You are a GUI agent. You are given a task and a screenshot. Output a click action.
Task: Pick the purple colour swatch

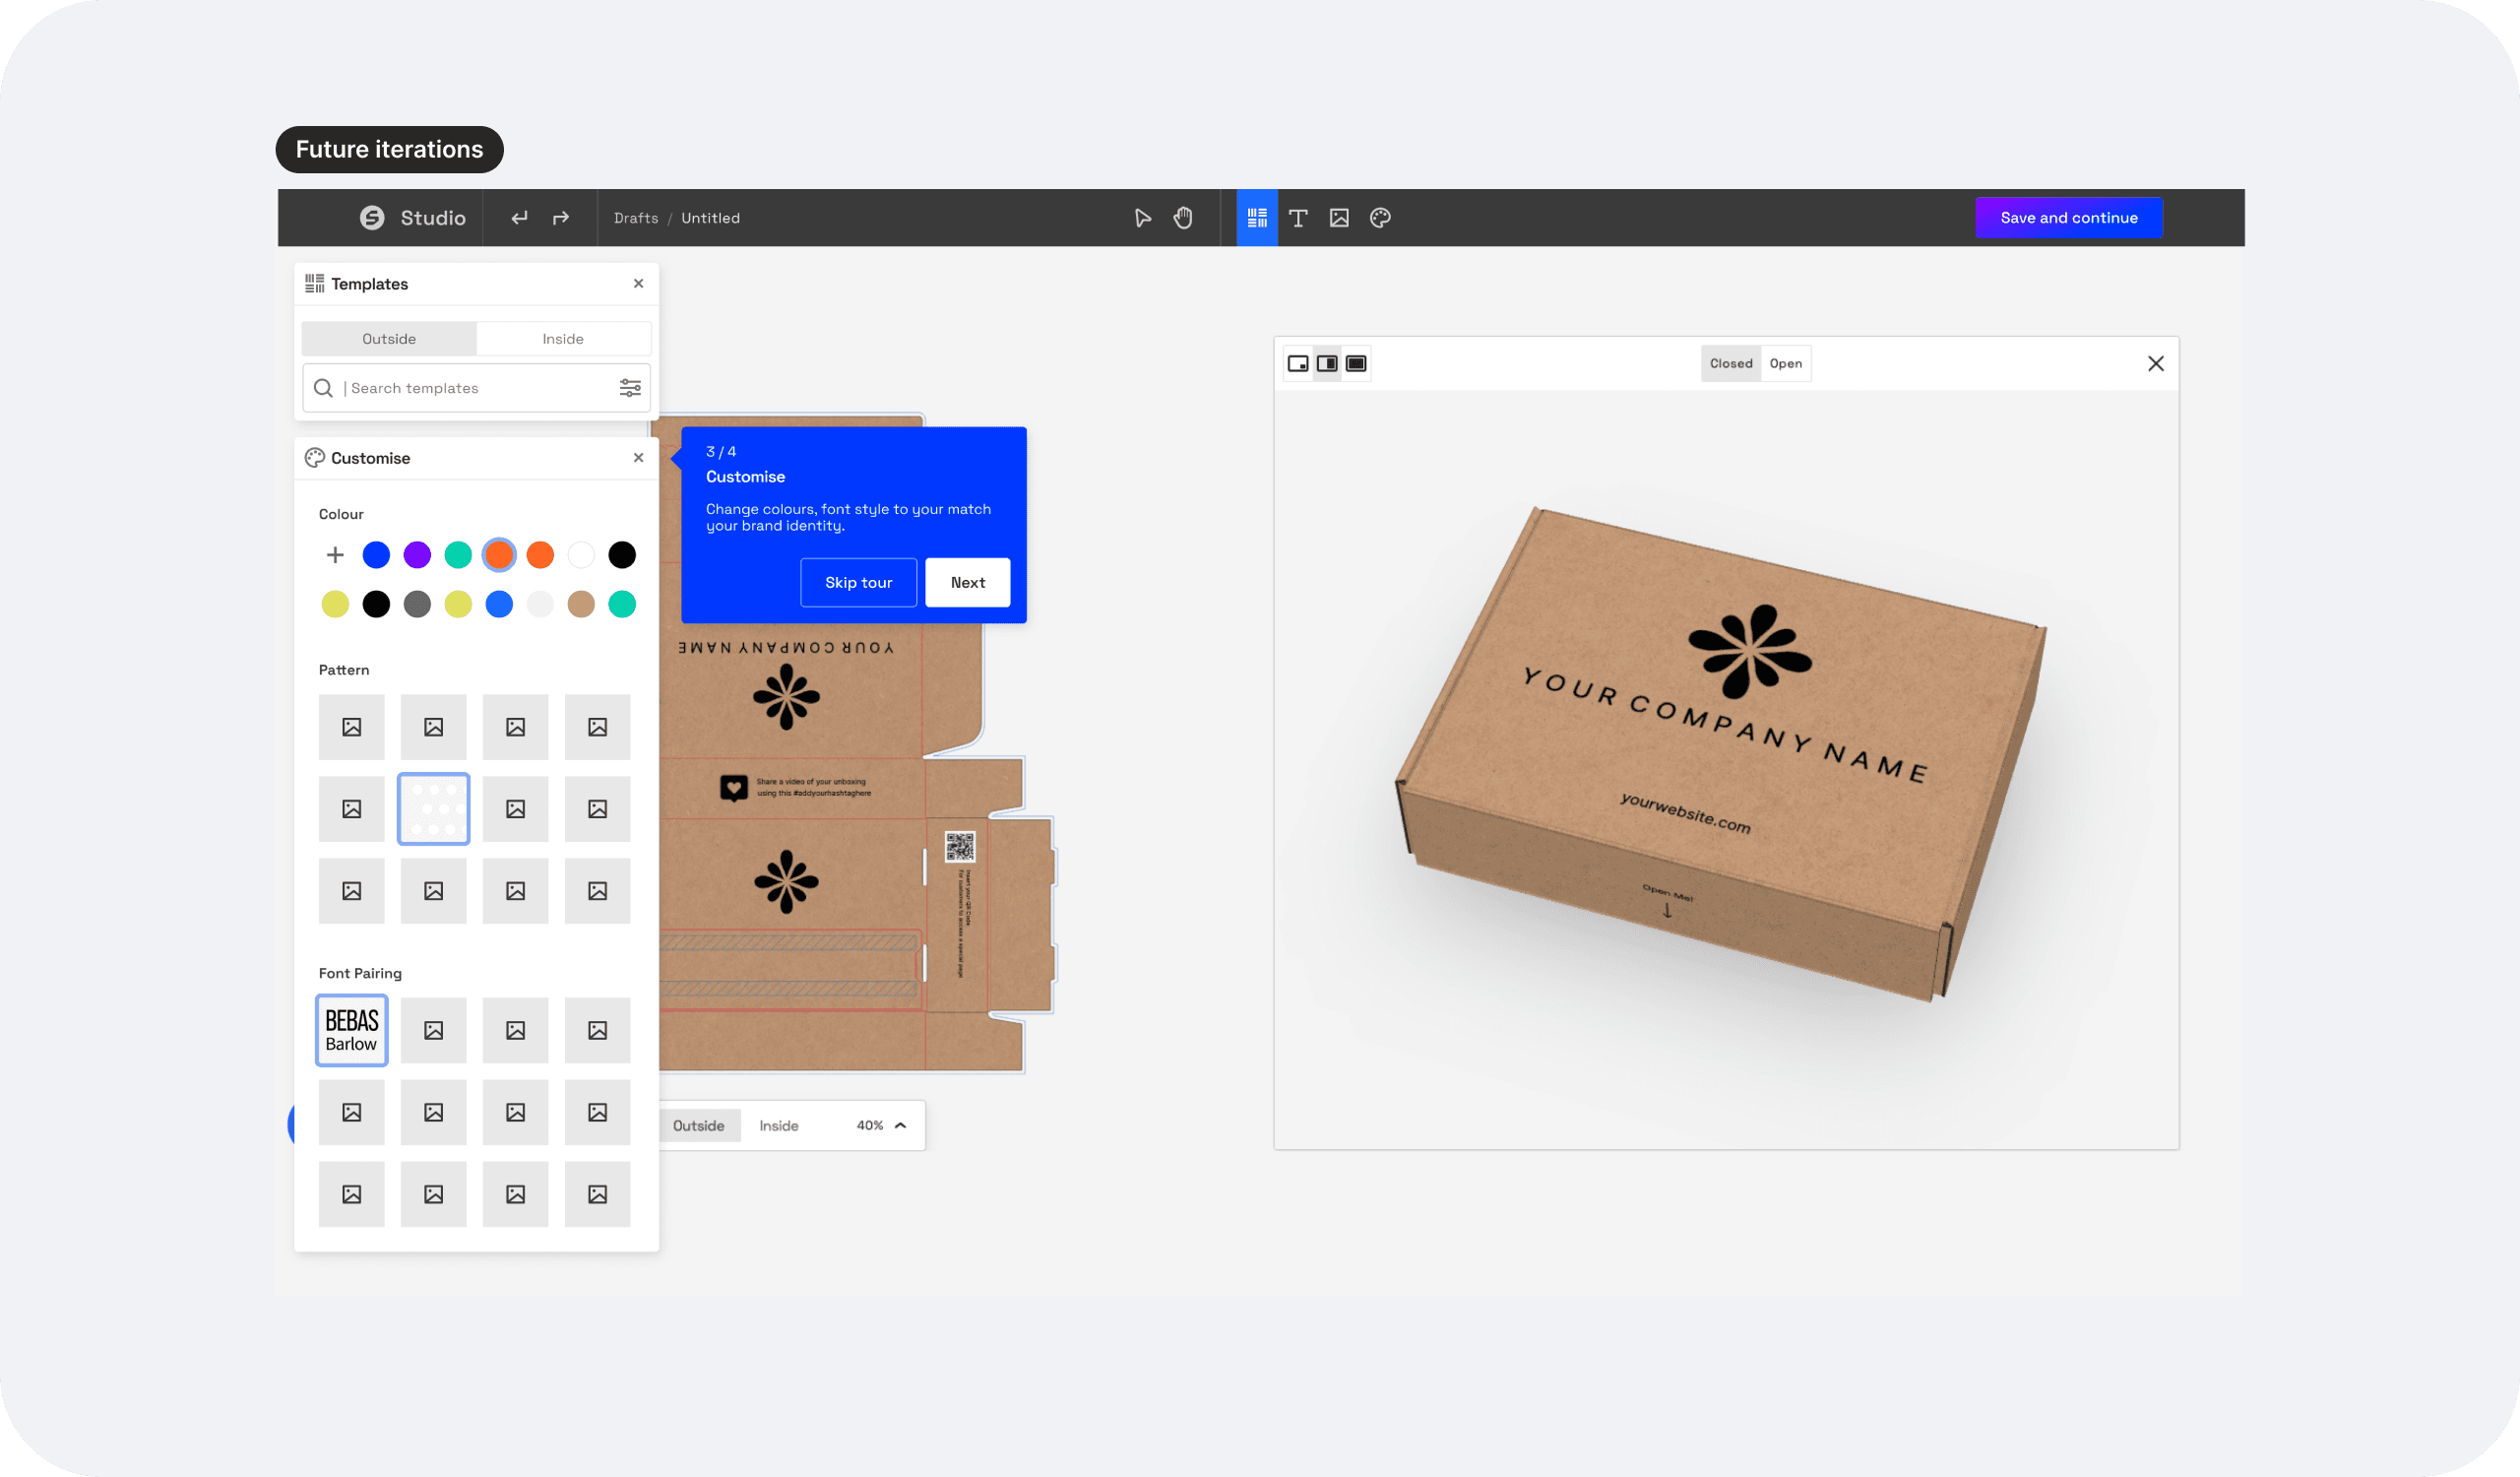[x=417, y=555]
